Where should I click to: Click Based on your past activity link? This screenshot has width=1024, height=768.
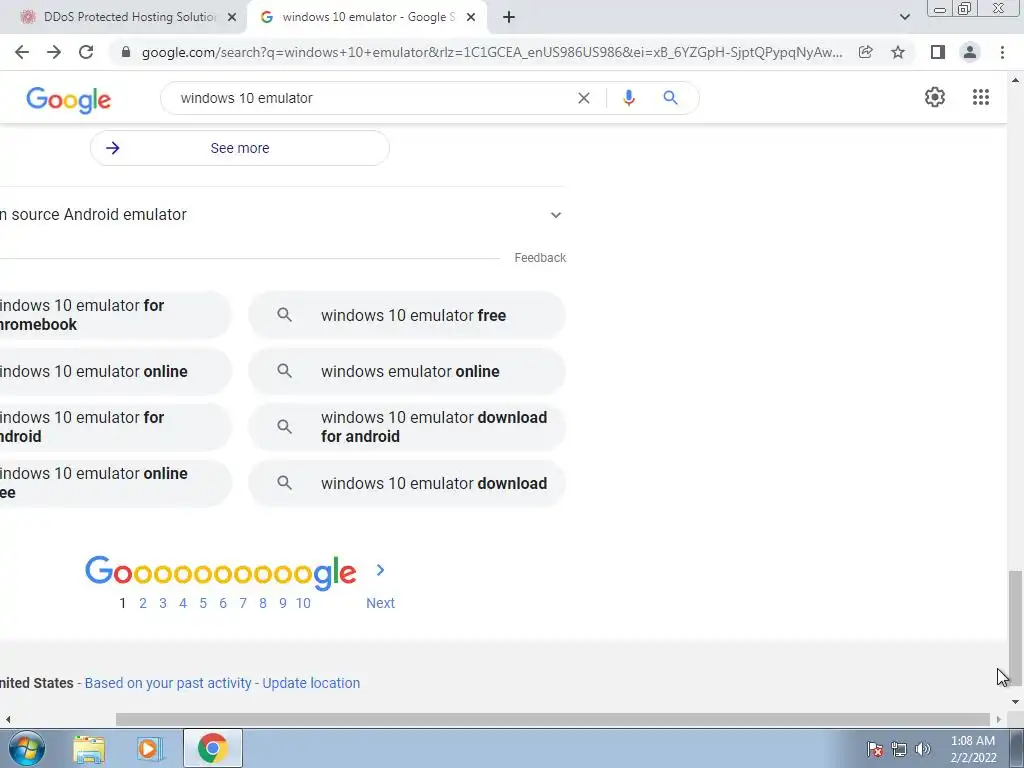(x=168, y=683)
